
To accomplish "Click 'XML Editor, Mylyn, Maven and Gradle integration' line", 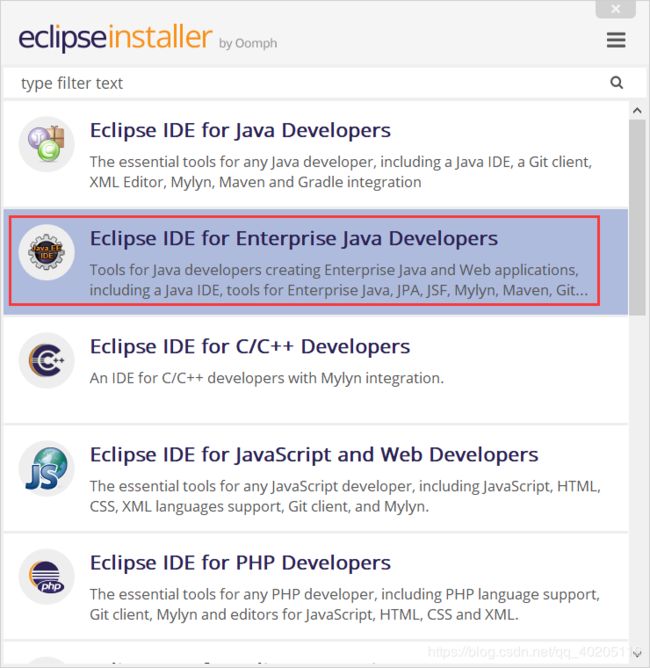I will click(256, 182).
